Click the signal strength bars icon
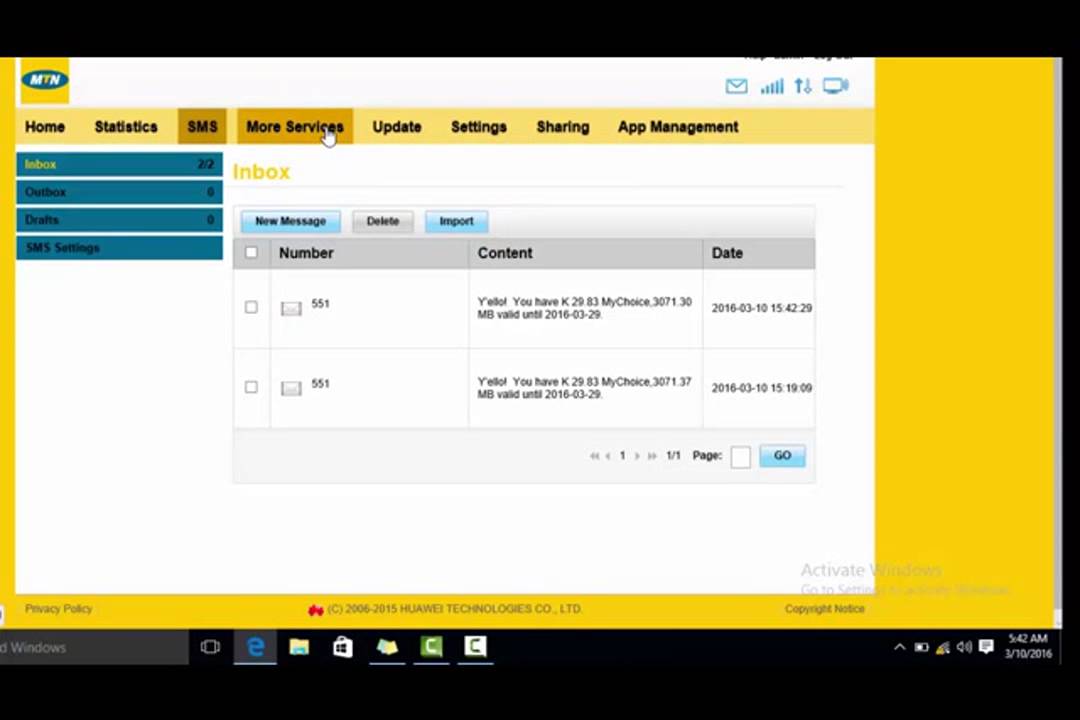Image resolution: width=1080 pixels, height=720 pixels. (771, 86)
